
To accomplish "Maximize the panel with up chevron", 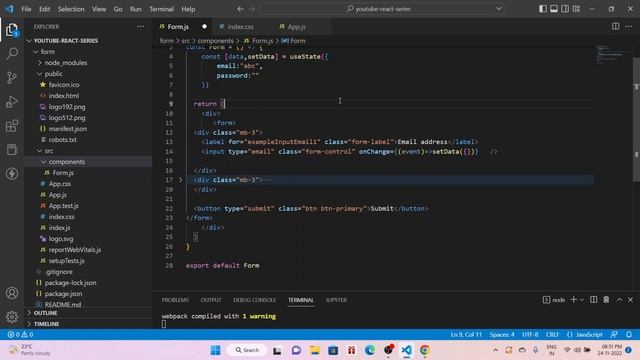I will click(x=619, y=300).
